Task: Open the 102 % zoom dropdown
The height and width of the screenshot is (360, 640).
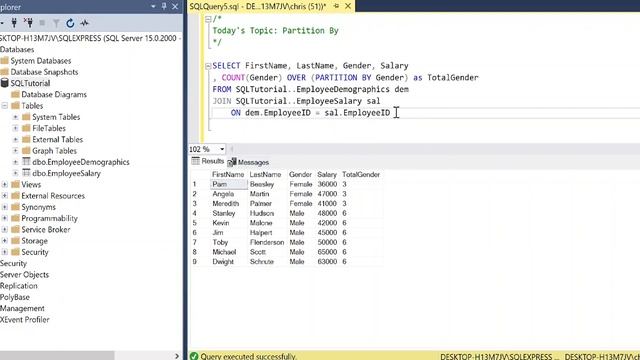Action: tap(222, 149)
